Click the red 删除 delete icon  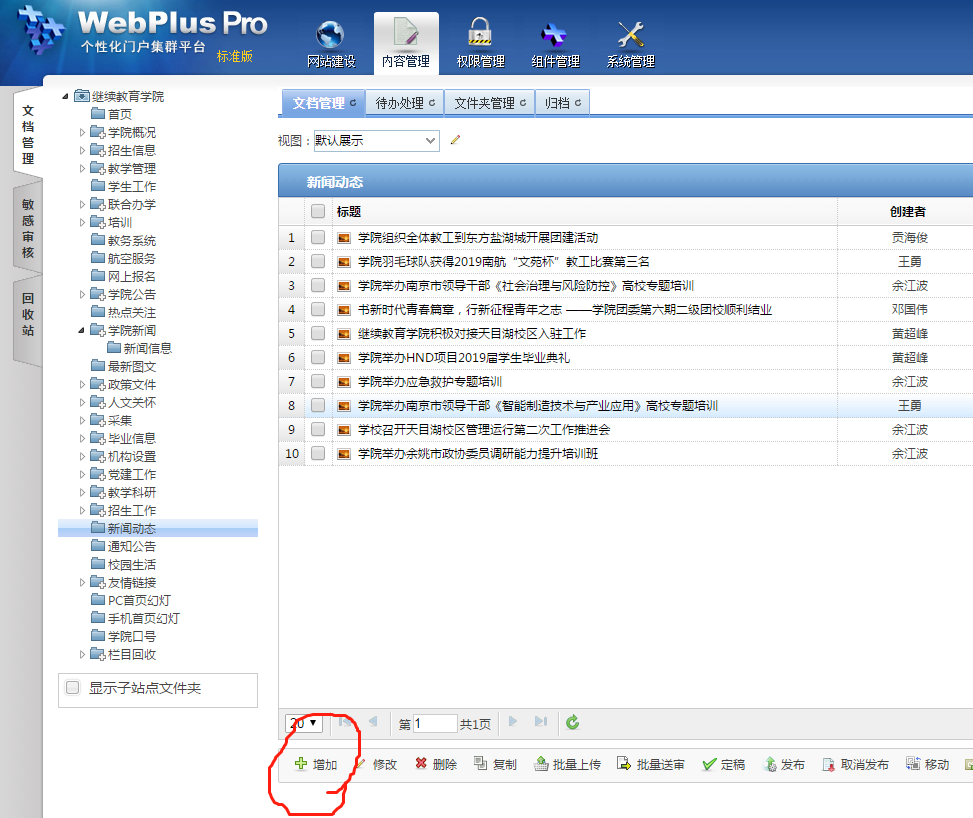pos(421,764)
